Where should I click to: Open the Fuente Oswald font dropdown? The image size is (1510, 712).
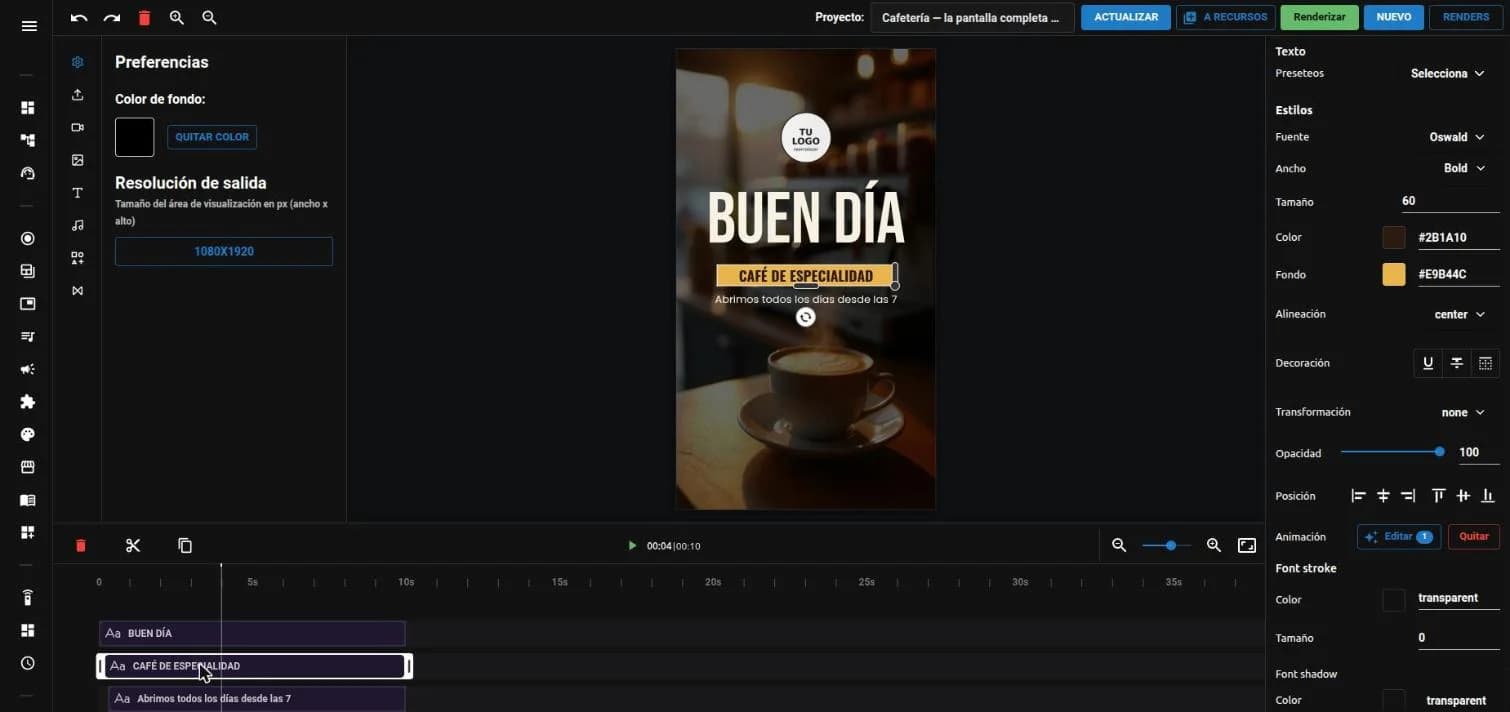1457,137
